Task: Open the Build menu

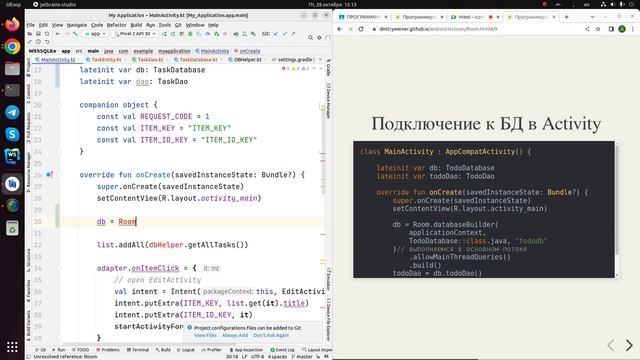Action: [136, 25]
